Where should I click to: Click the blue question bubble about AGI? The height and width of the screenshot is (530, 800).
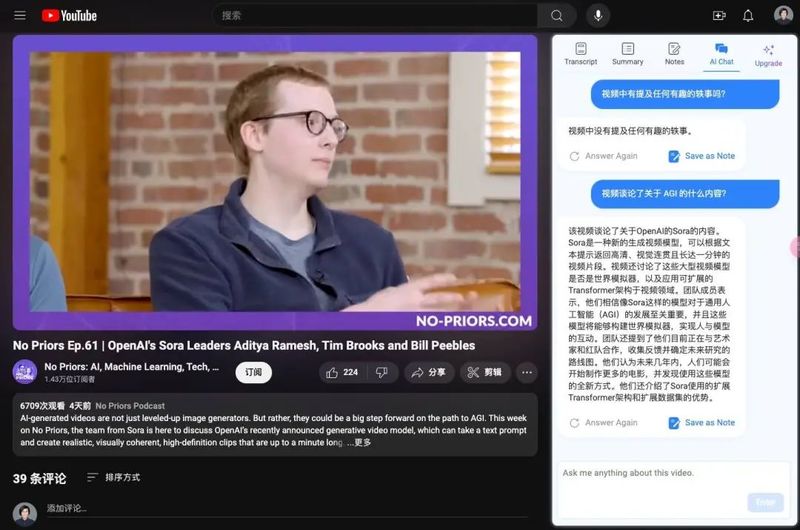tap(685, 194)
